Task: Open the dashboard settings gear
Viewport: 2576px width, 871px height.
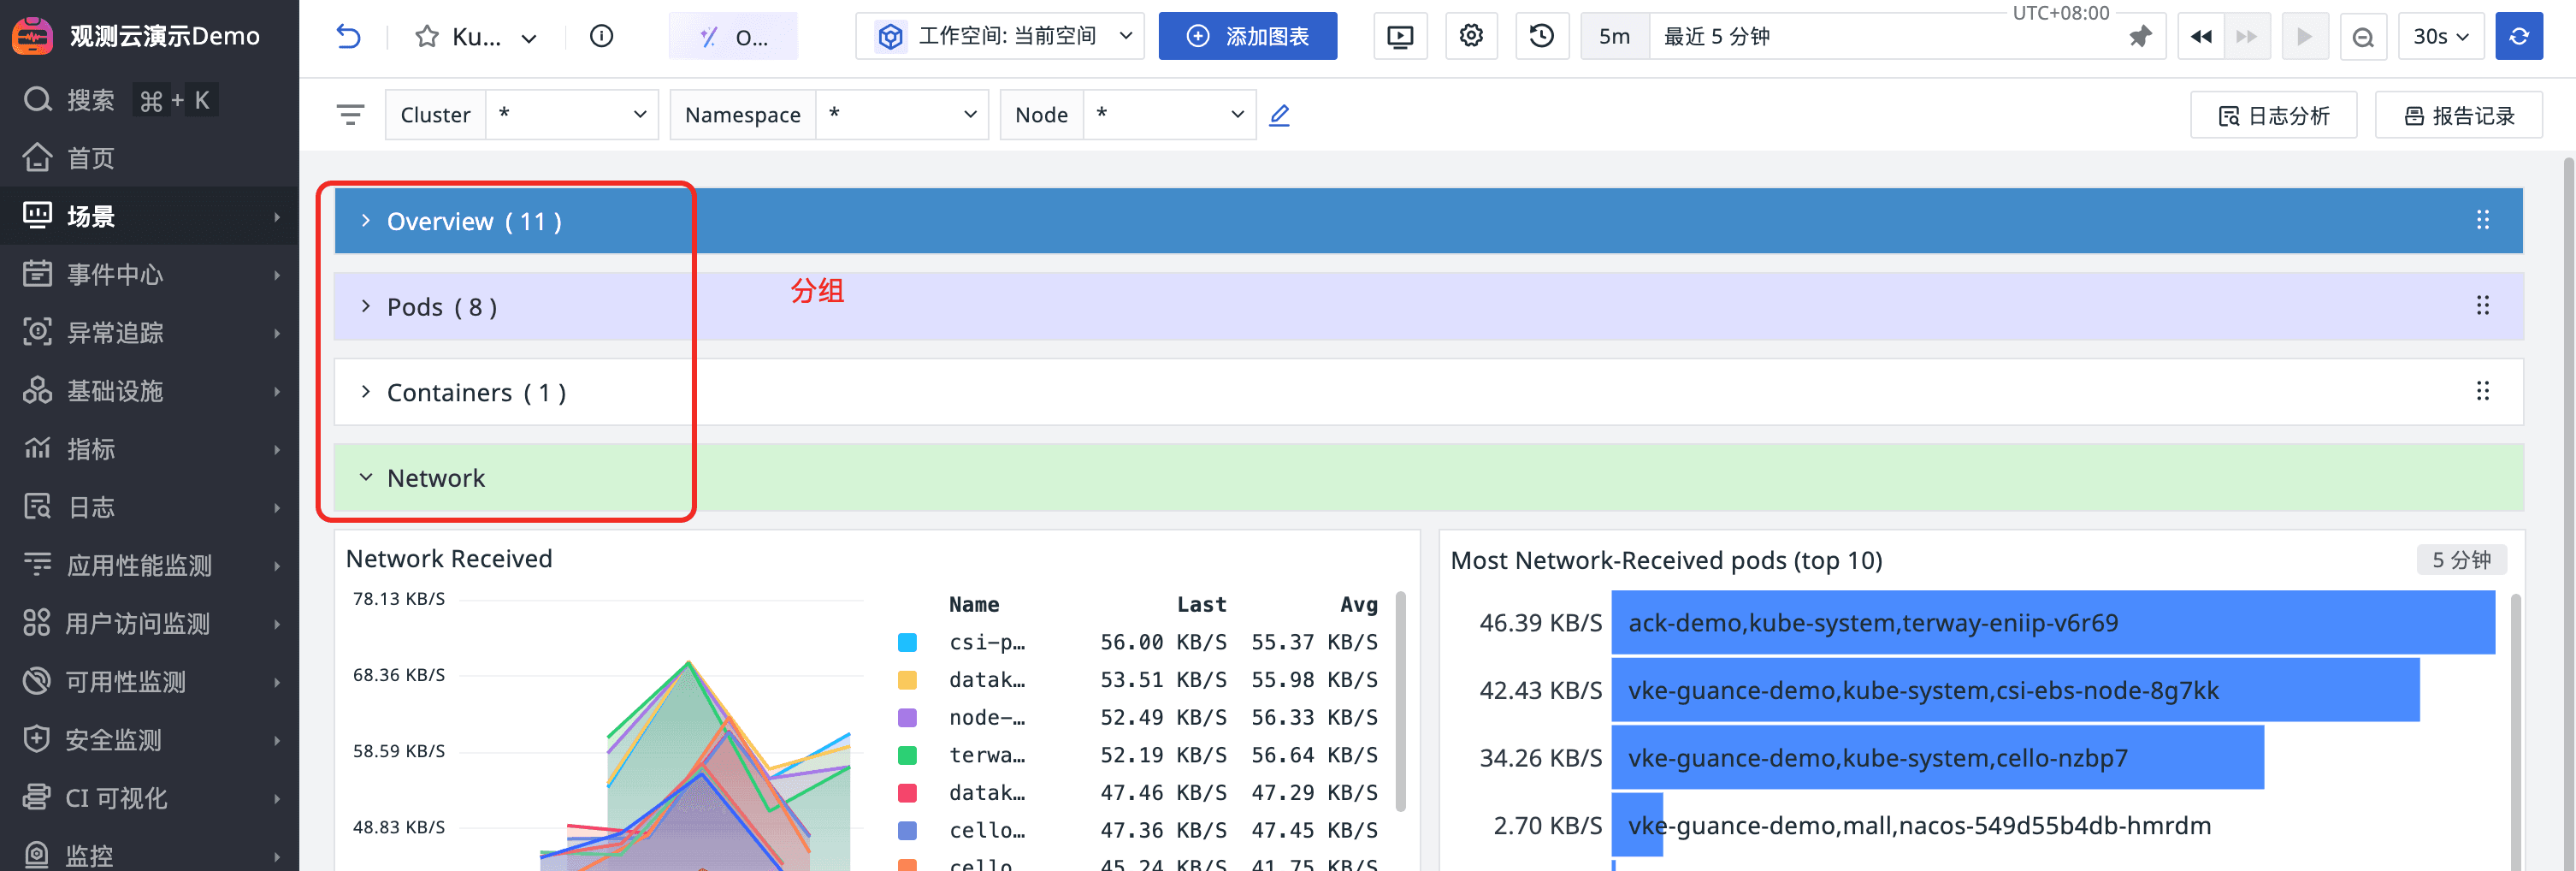Action: (x=1470, y=37)
